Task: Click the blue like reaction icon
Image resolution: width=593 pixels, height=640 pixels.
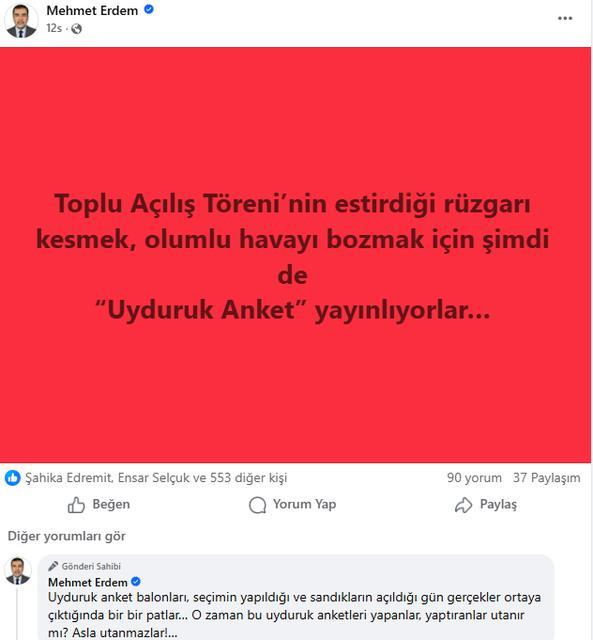Action: coord(13,478)
